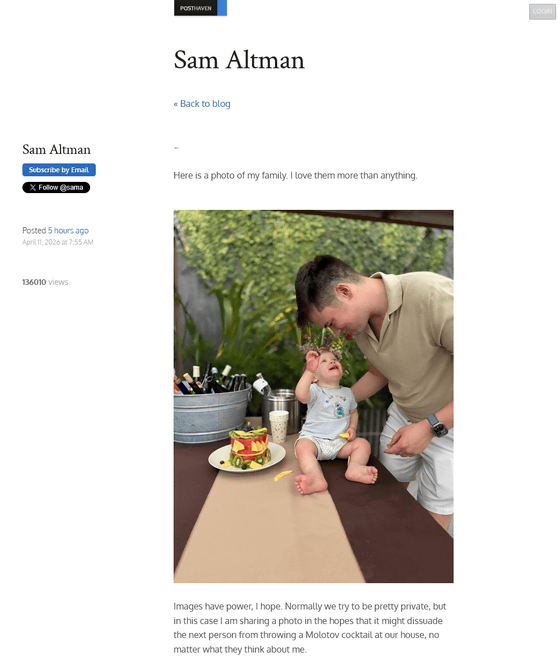The width and height of the screenshot is (560, 666).
Task: Click the metal bottle bucket in photo
Action: pos(211,414)
